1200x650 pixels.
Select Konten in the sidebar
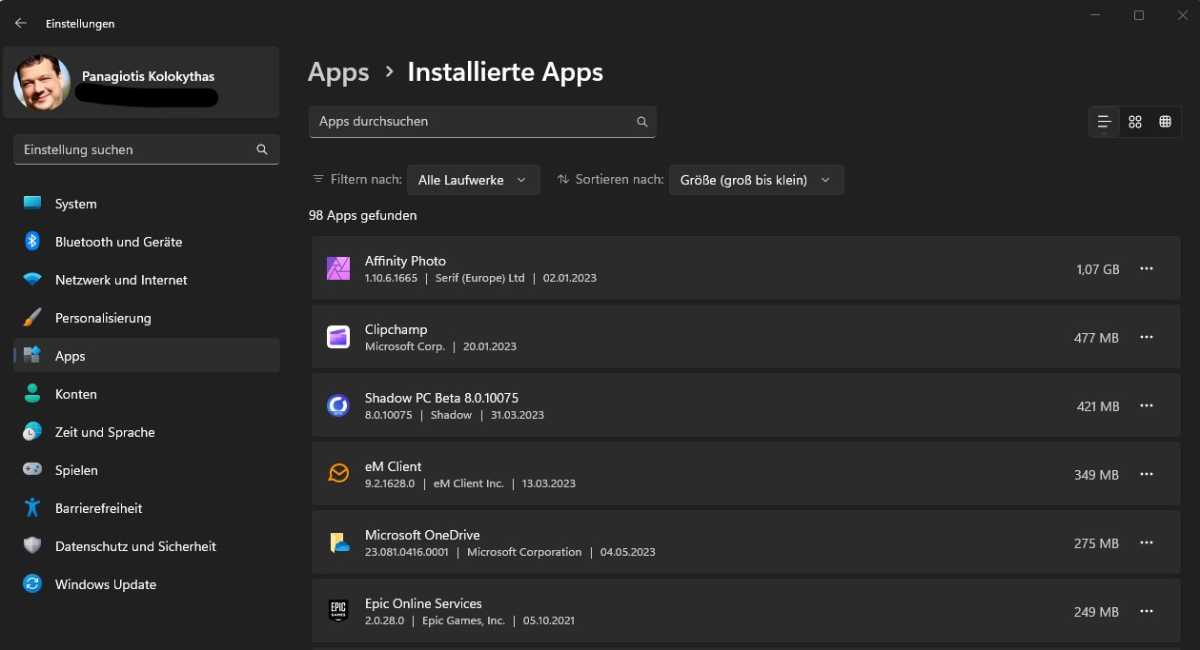point(146,393)
